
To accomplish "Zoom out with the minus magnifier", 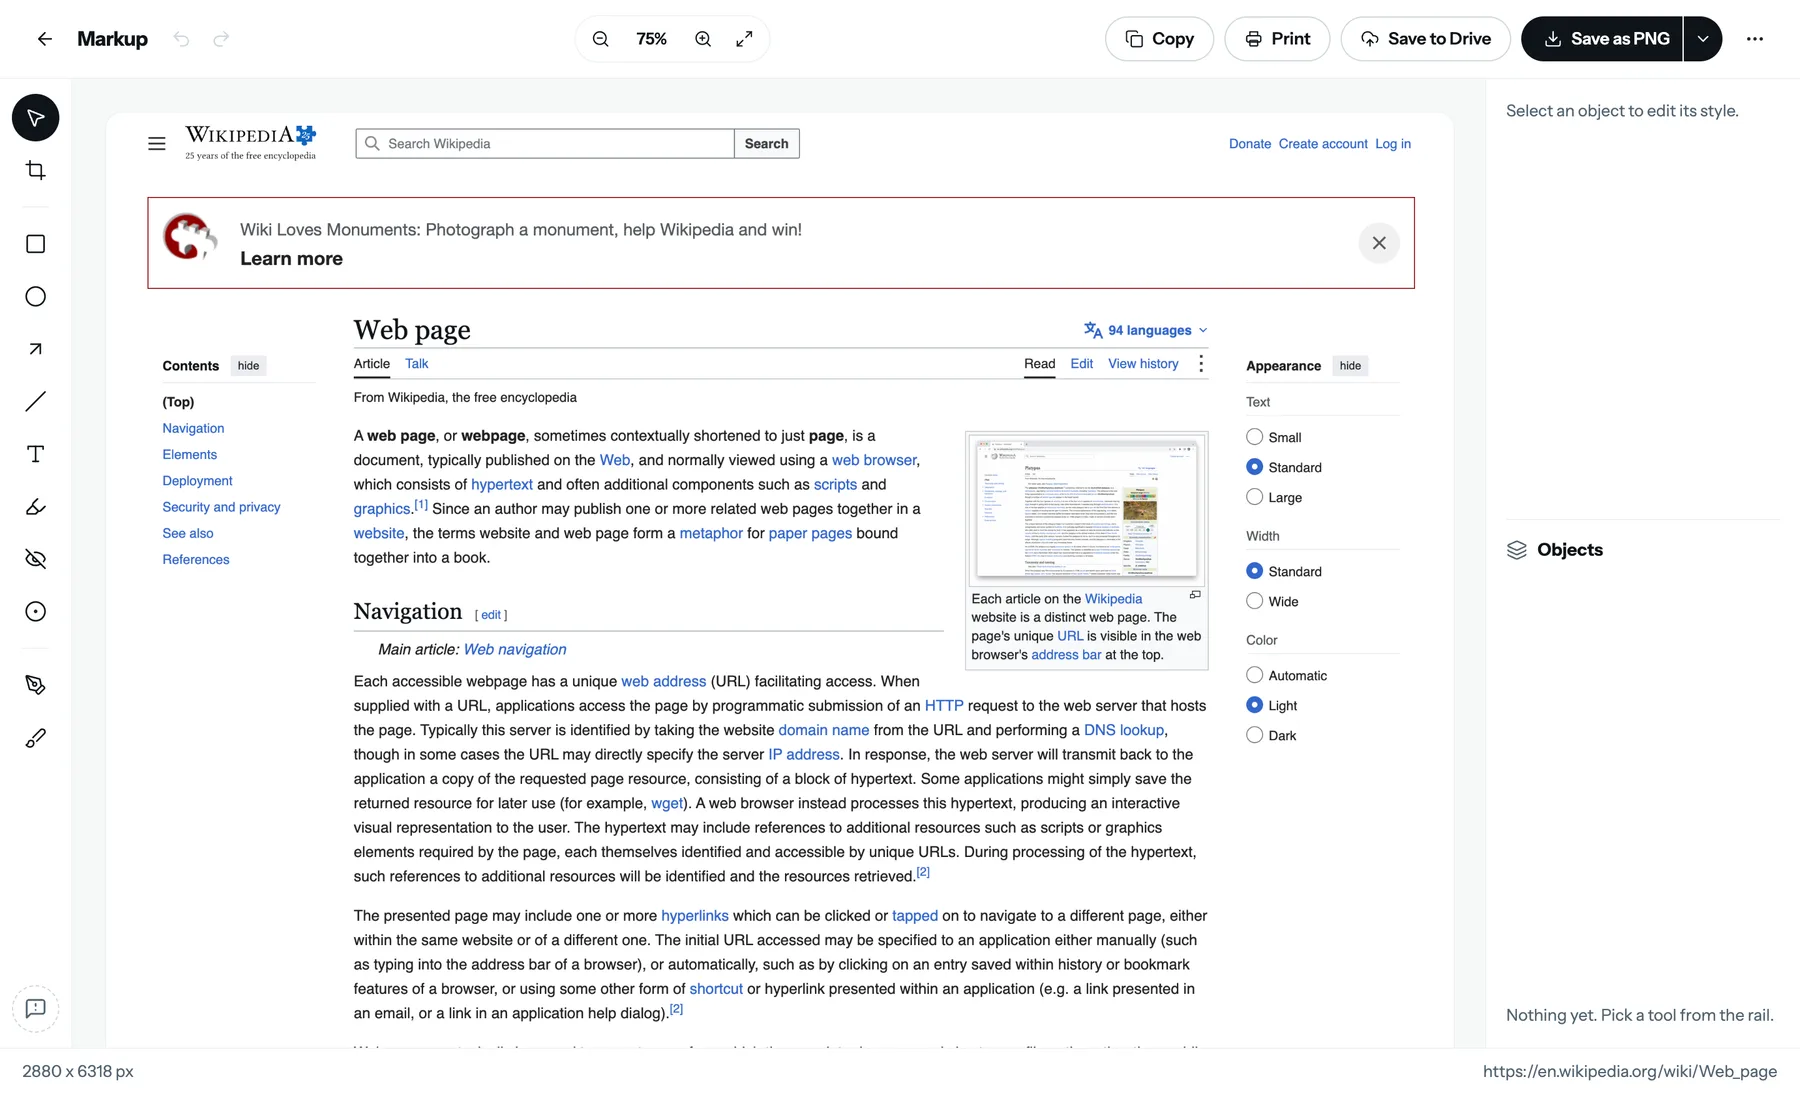I will click(x=600, y=39).
